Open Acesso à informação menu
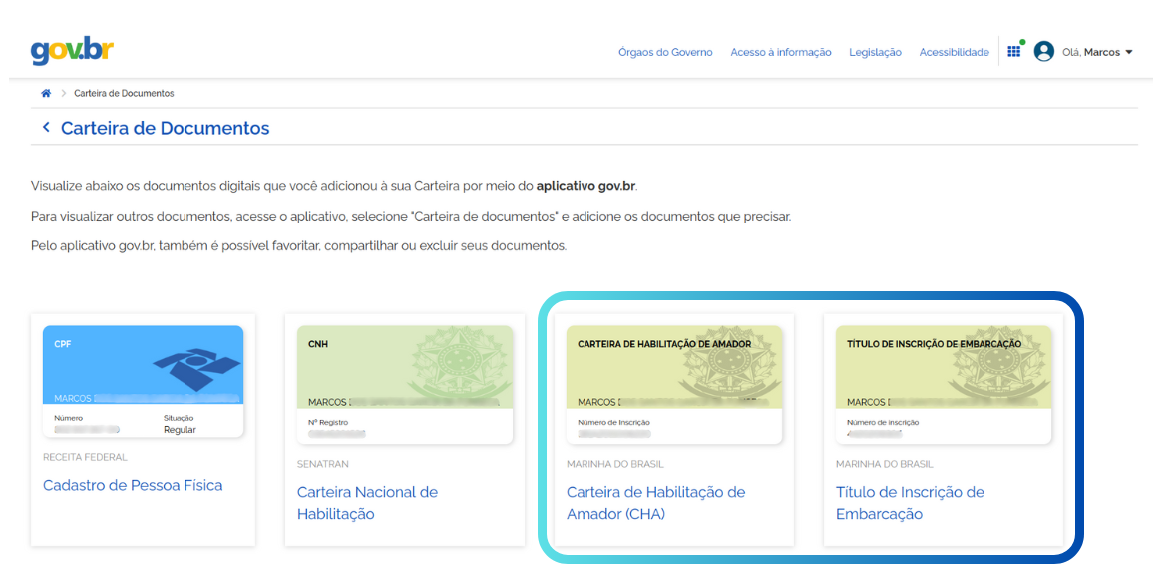 coord(781,52)
